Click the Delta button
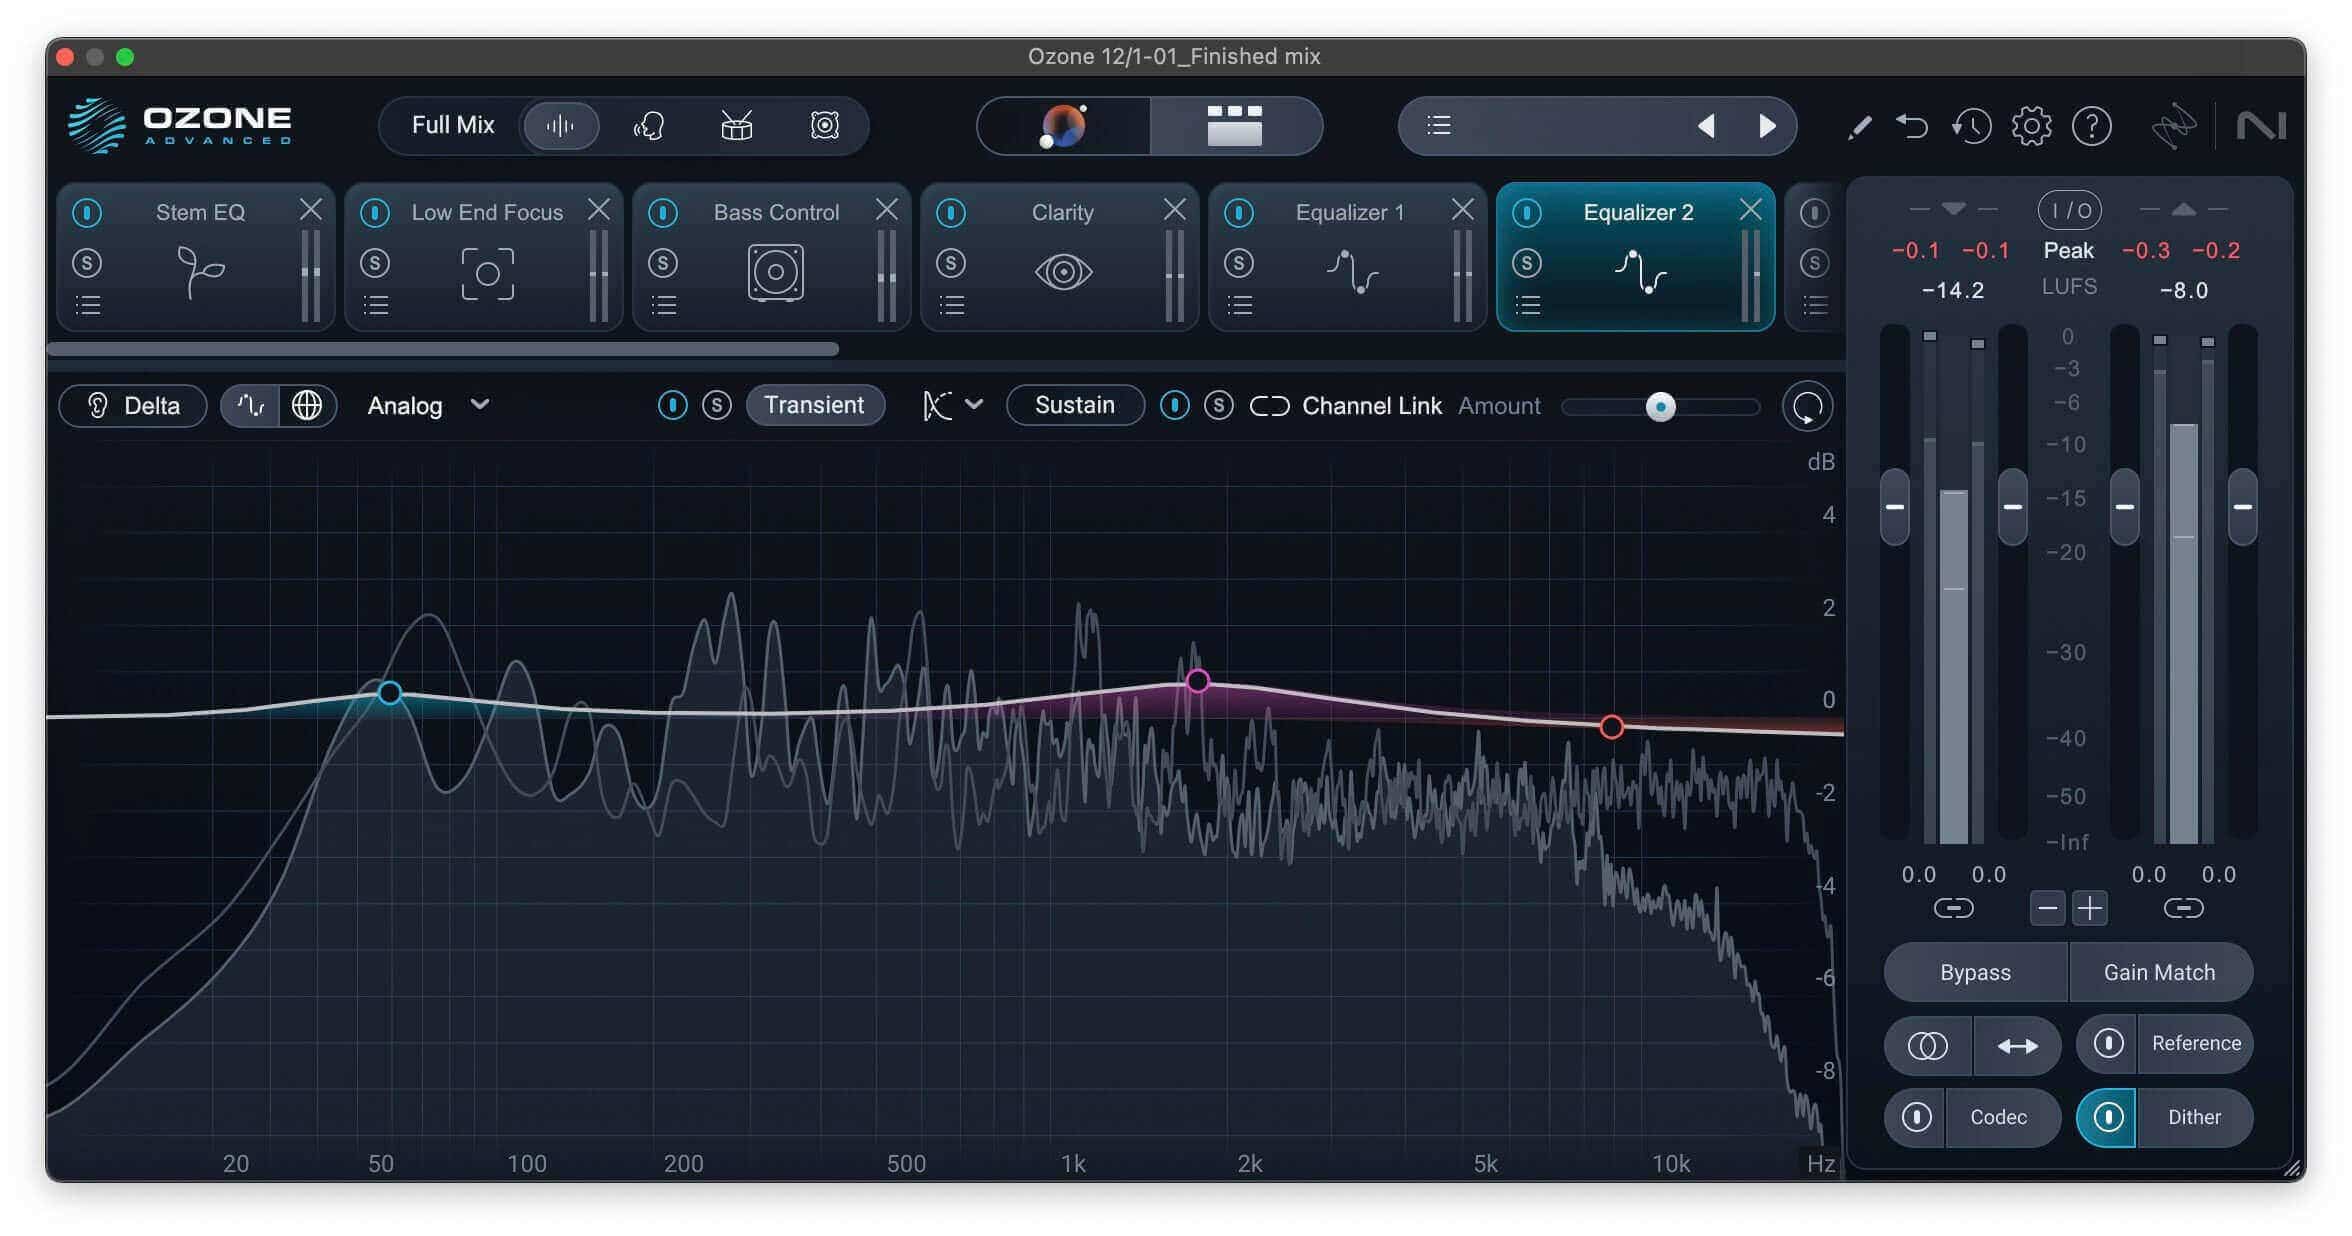The height and width of the screenshot is (1236, 2352). point(133,405)
